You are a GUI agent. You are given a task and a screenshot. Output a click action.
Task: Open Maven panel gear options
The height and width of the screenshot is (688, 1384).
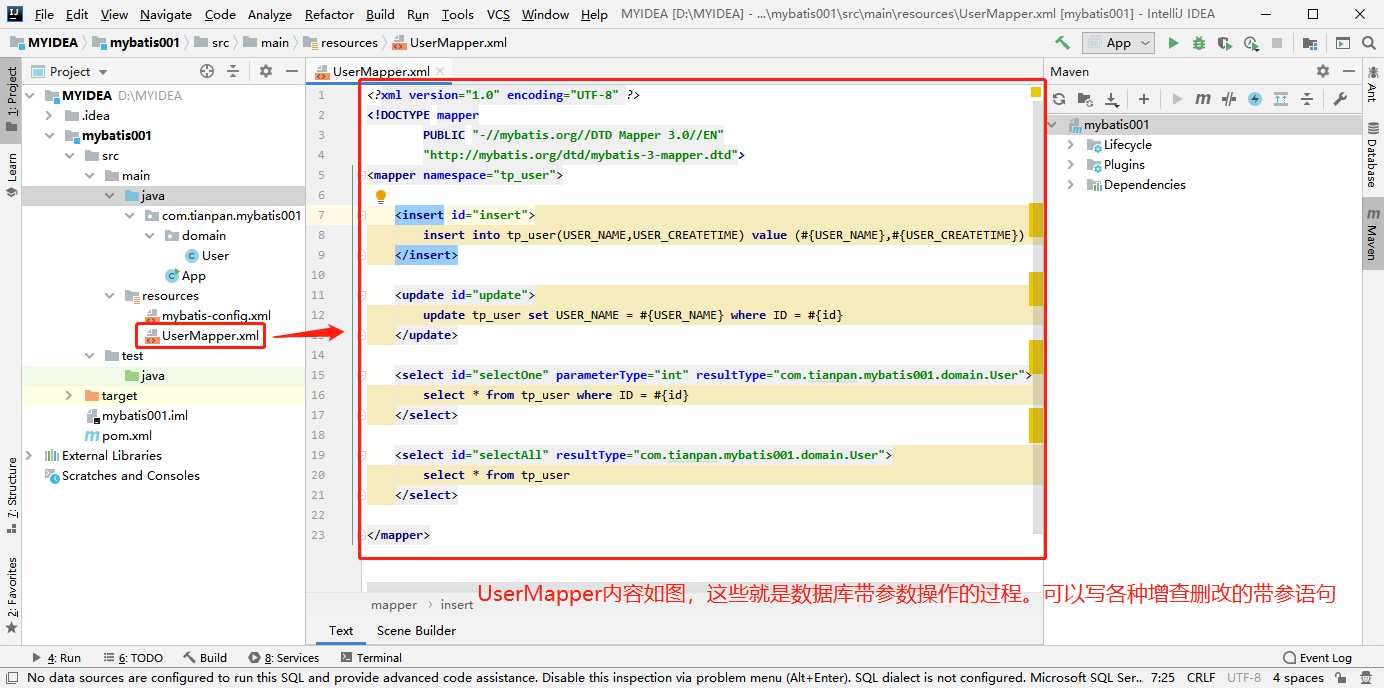[1323, 71]
